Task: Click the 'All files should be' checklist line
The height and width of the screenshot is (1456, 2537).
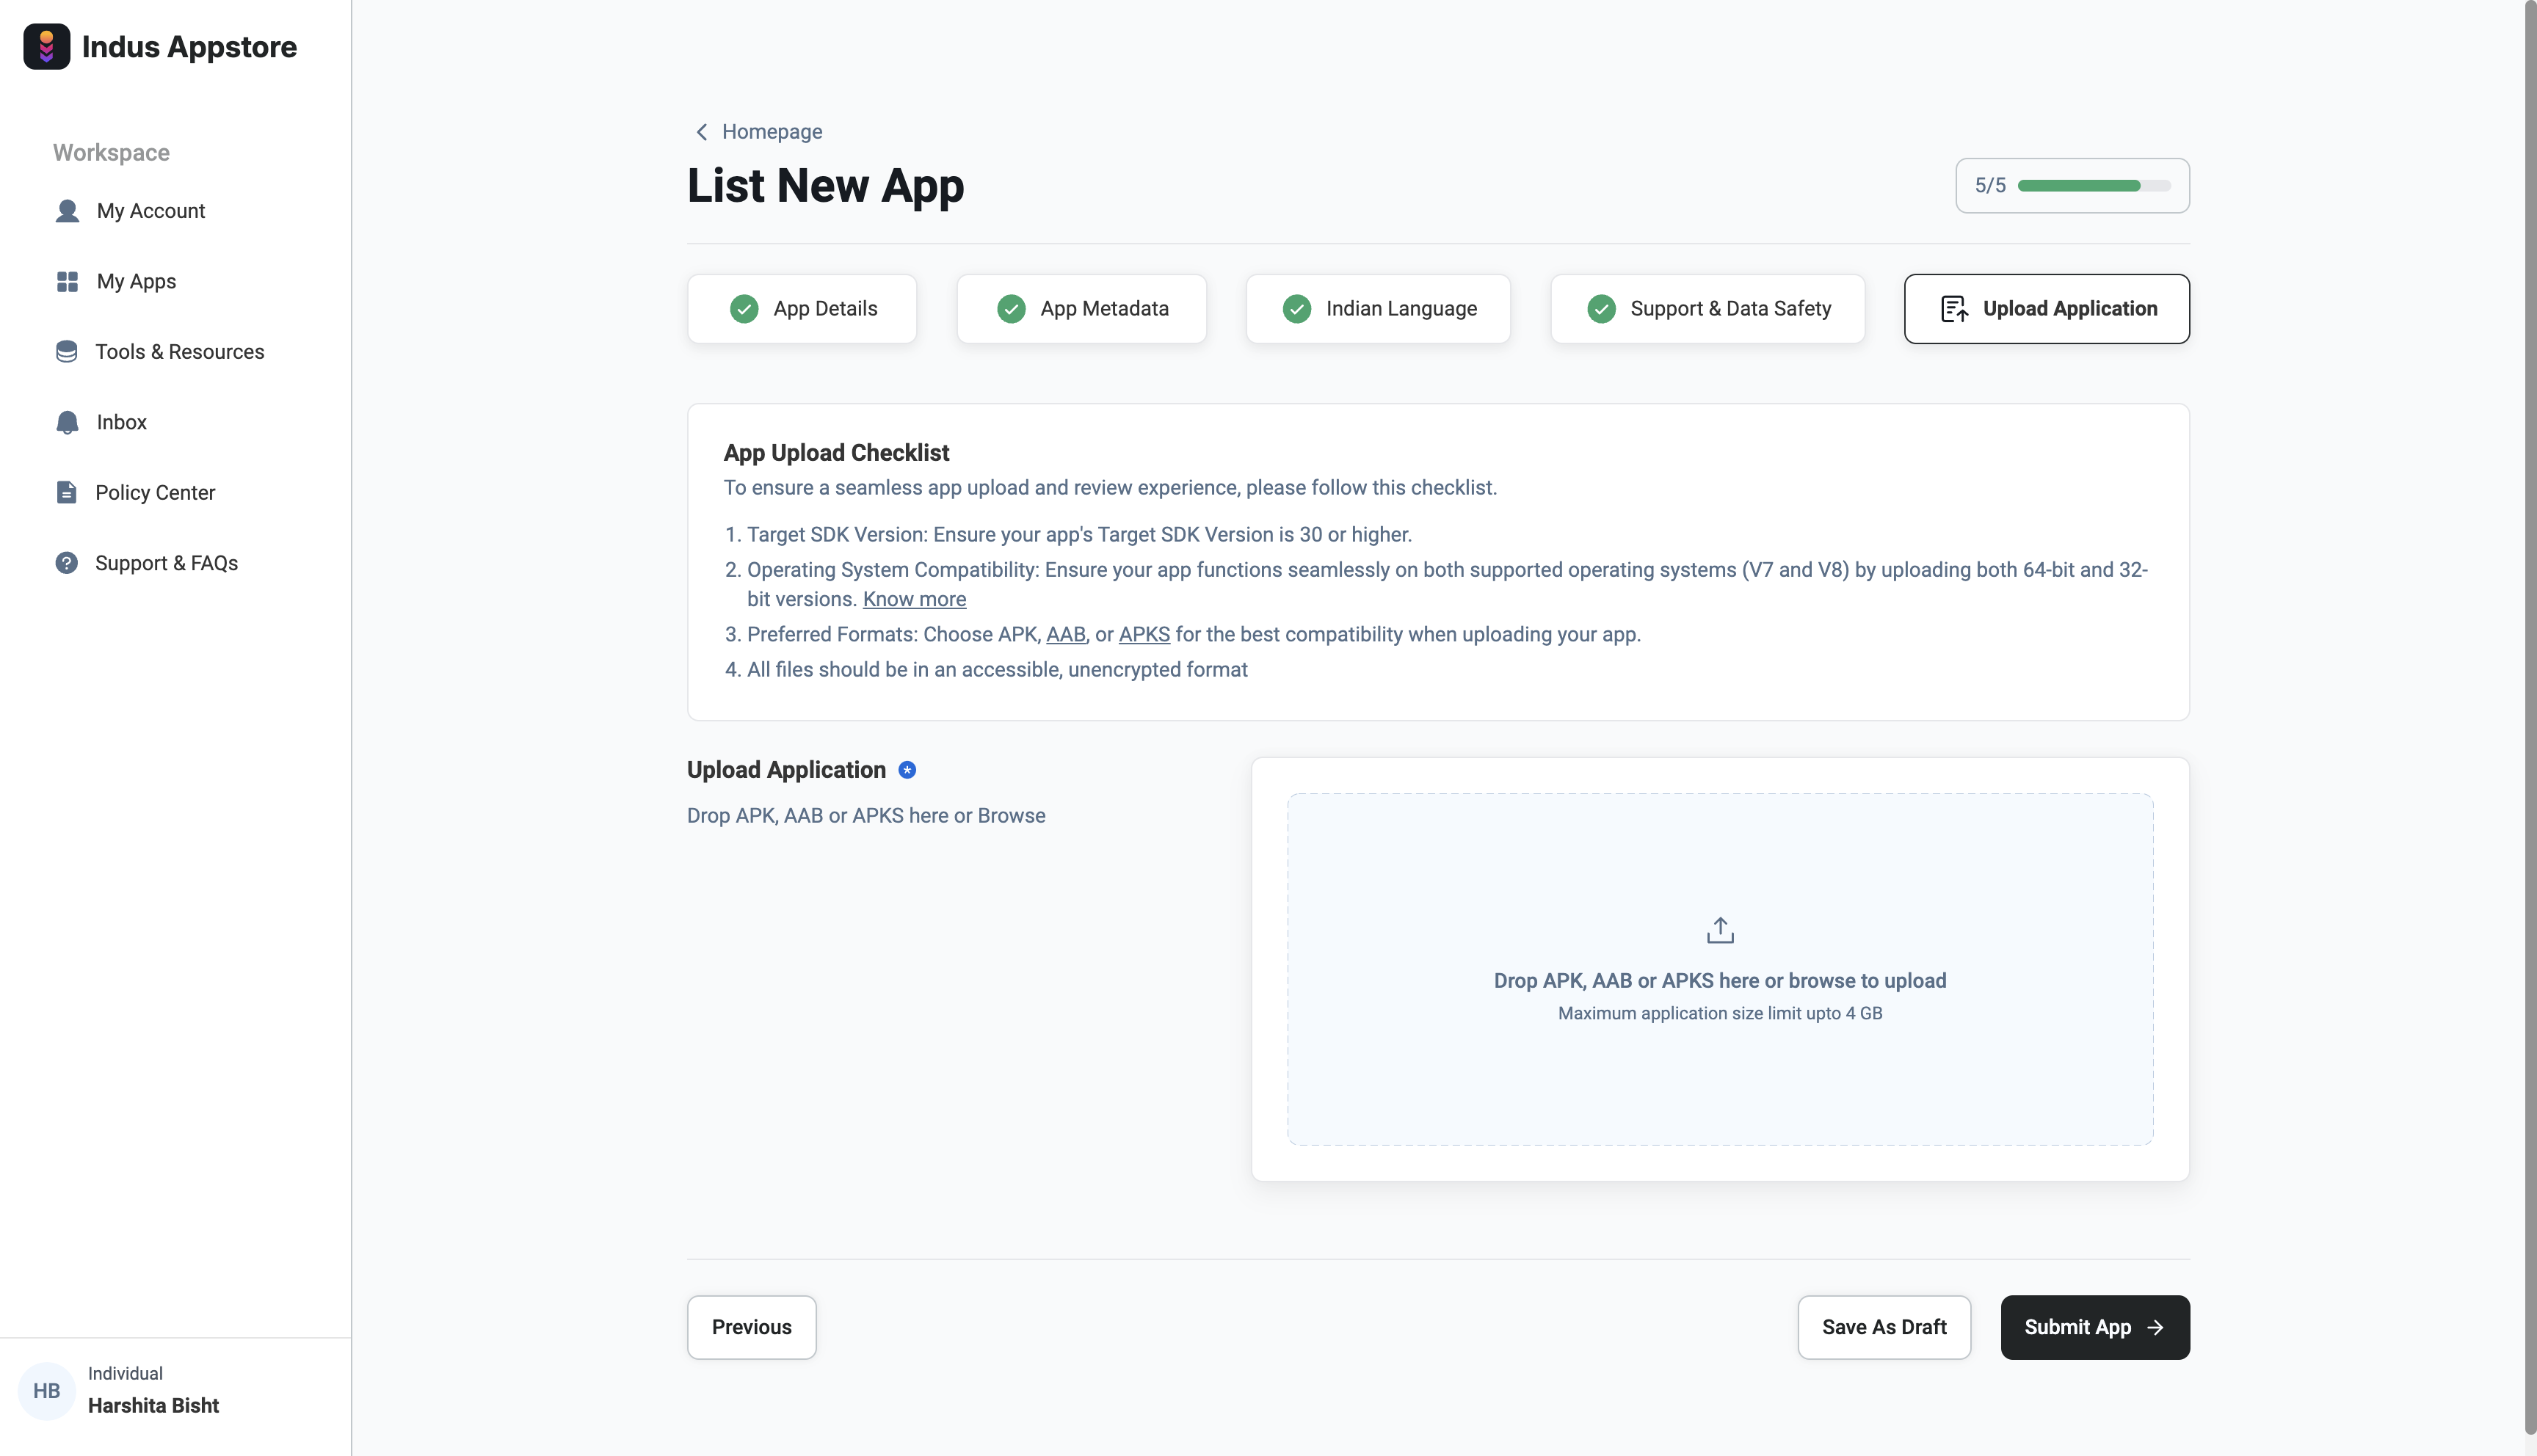Action: [x=997, y=670]
